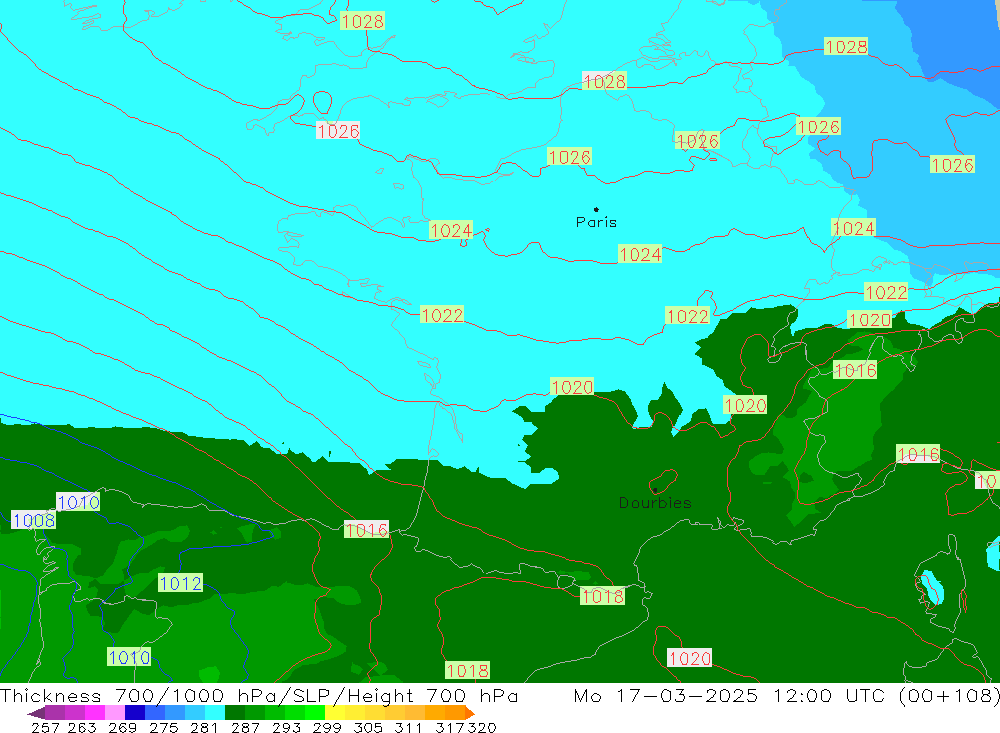Pick the cyan legend swatch
The image size is (1000, 733).
[215, 713]
